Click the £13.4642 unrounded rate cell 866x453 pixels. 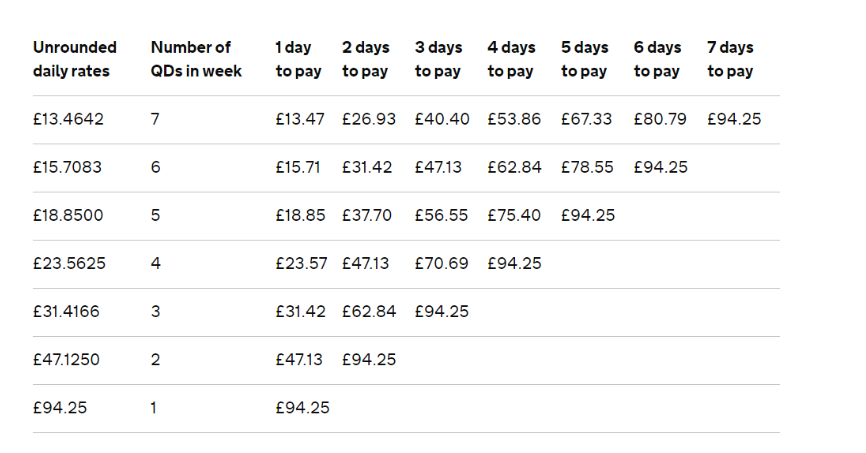(68, 119)
